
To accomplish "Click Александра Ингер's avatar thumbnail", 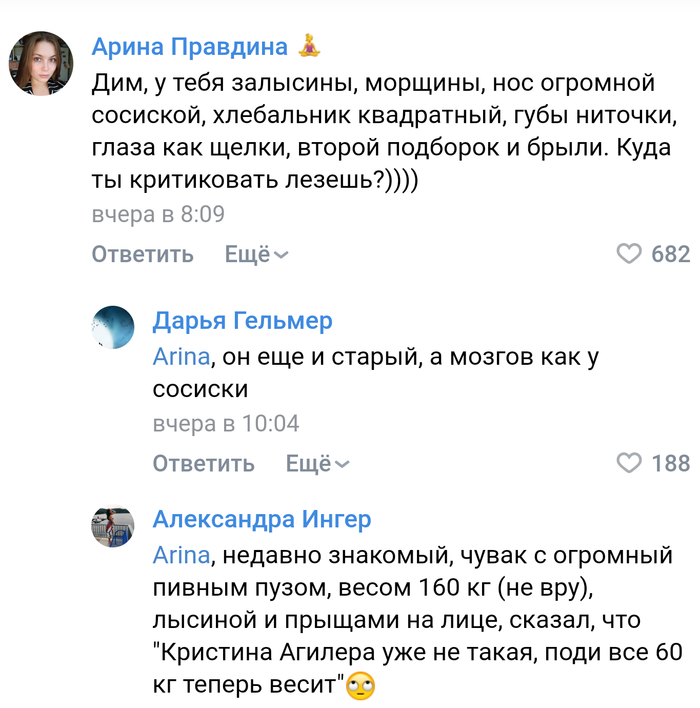I will 113,526.
